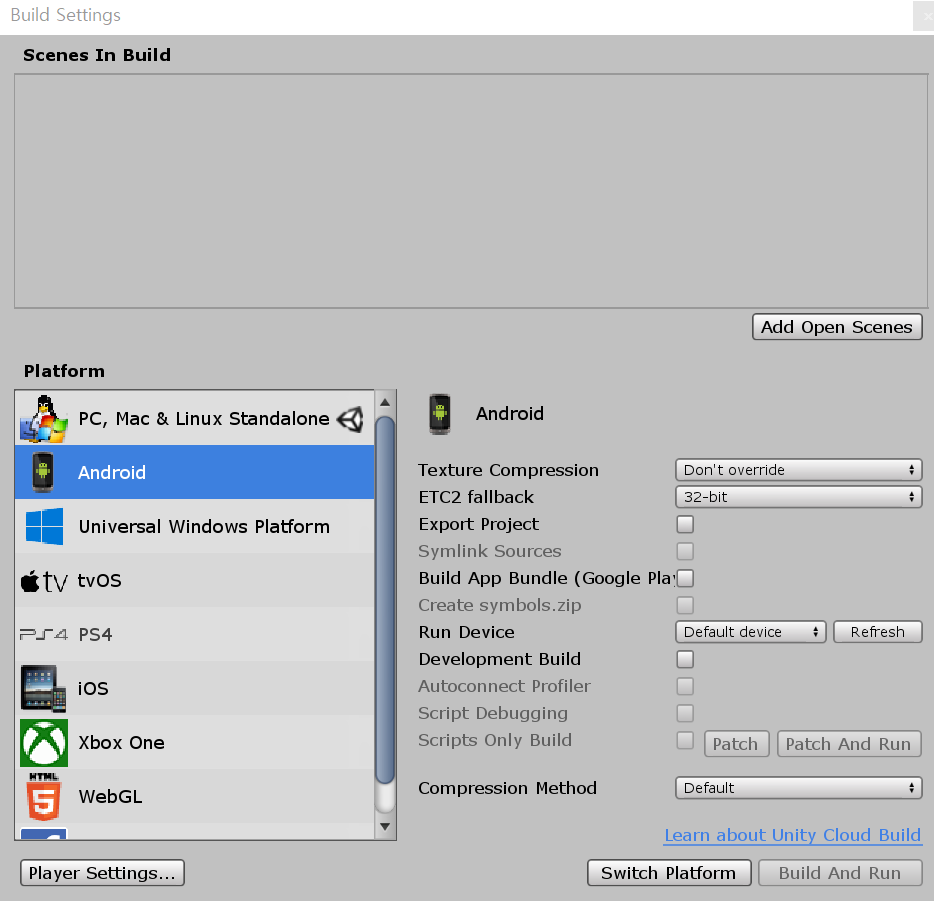The image size is (934, 901).
Task: Click the Android phone icon in platform list
Action: pyautogui.click(x=42, y=472)
